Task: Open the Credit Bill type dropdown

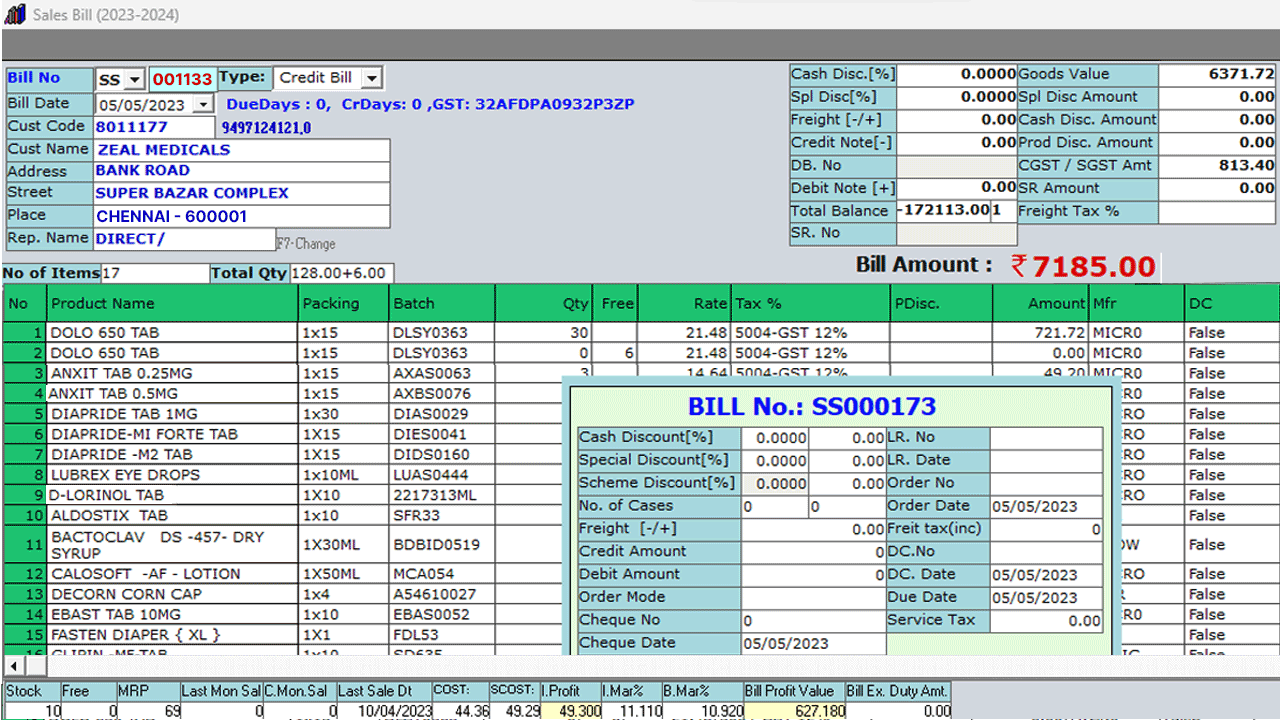Action: click(x=371, y=77)
